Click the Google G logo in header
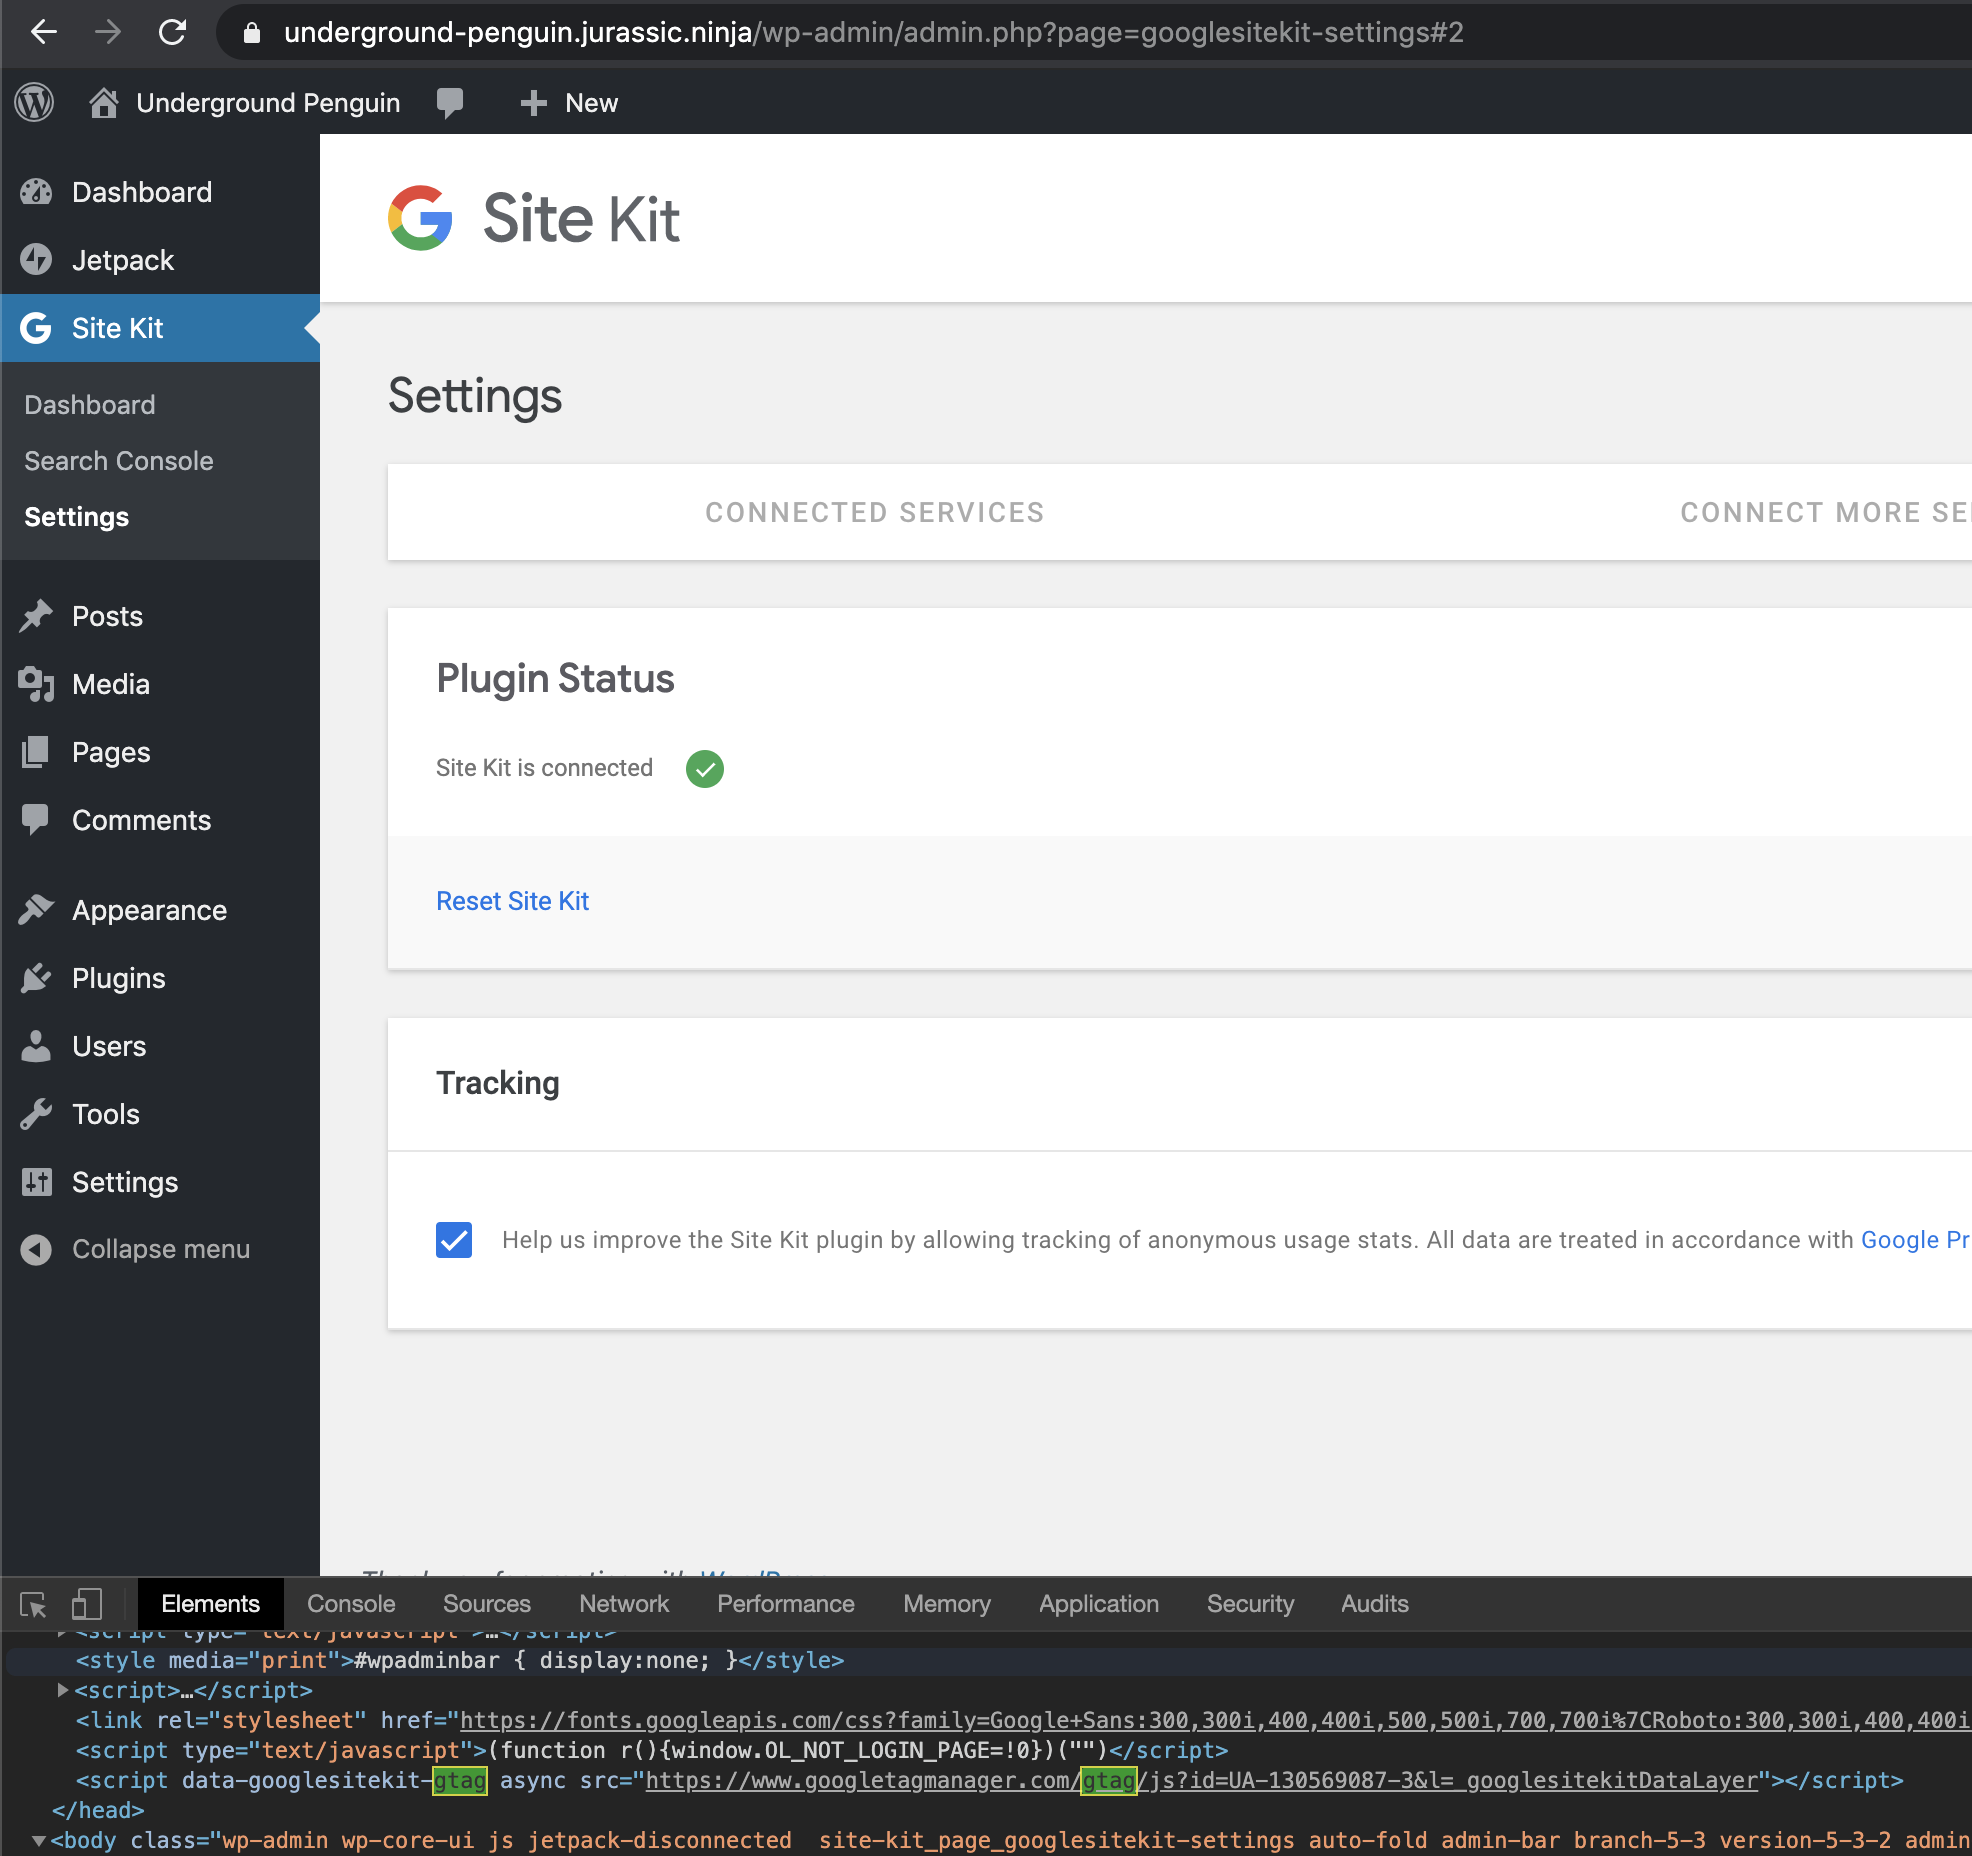 420,218
